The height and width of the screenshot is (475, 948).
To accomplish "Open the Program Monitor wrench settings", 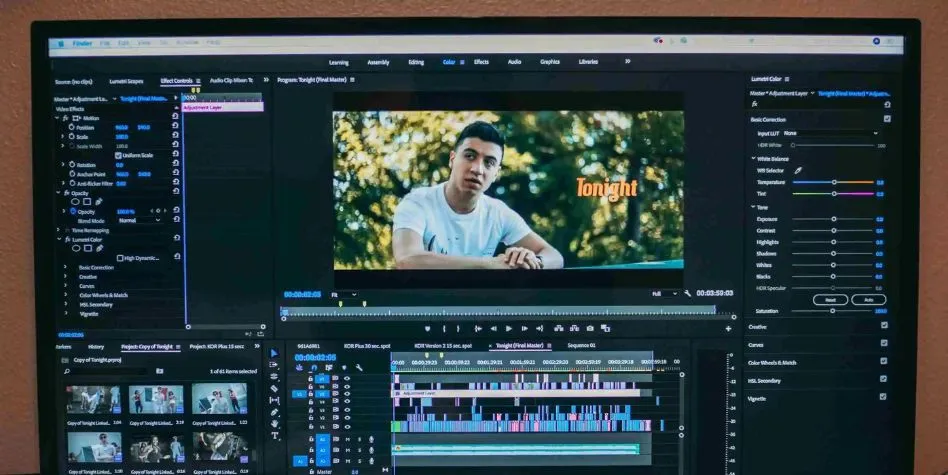I will 687,294.
